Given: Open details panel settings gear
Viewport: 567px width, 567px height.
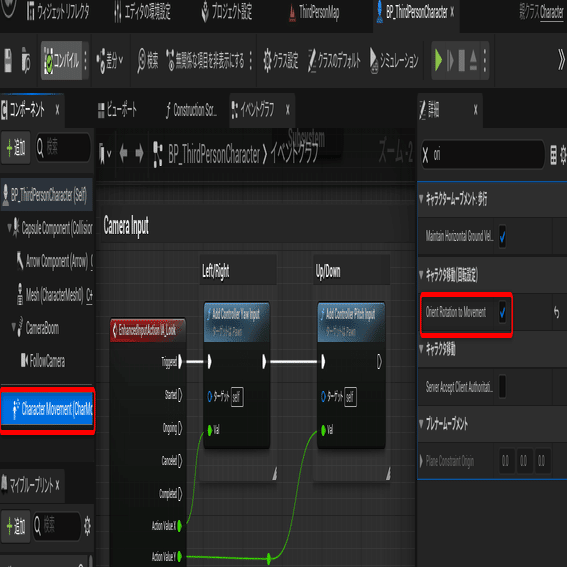Looking at the screenshot, I should coord(563,155).
